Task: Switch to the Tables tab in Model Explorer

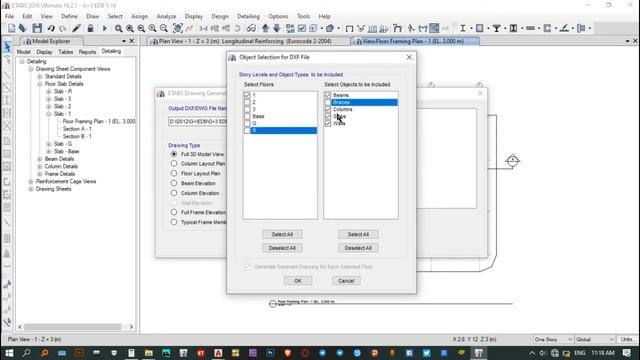Action: pos(65,52)
